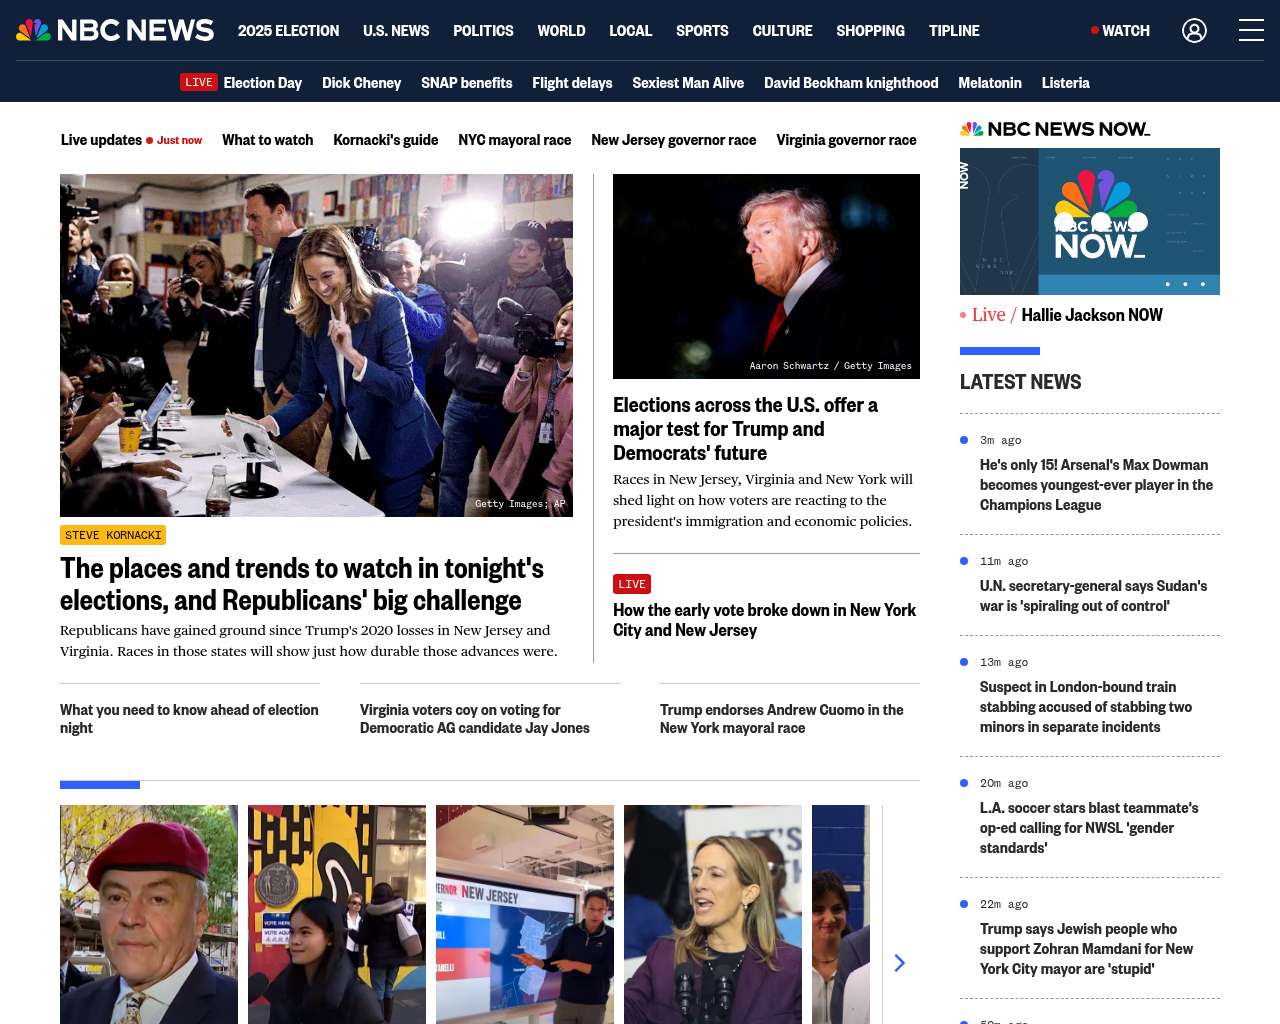Image resolution: width=1280 pixels, height=1024 pixels.
Task: Click Arsenal's Max Dowman latest news headline
Action: pyautogui.click(x=1096, y=485)
